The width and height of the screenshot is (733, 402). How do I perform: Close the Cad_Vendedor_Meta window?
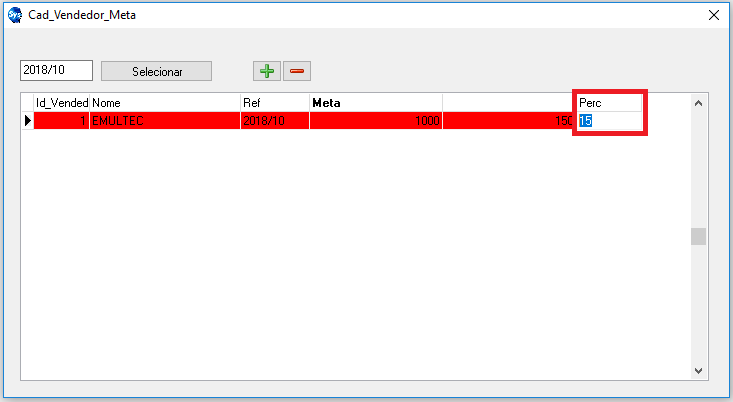714,15
